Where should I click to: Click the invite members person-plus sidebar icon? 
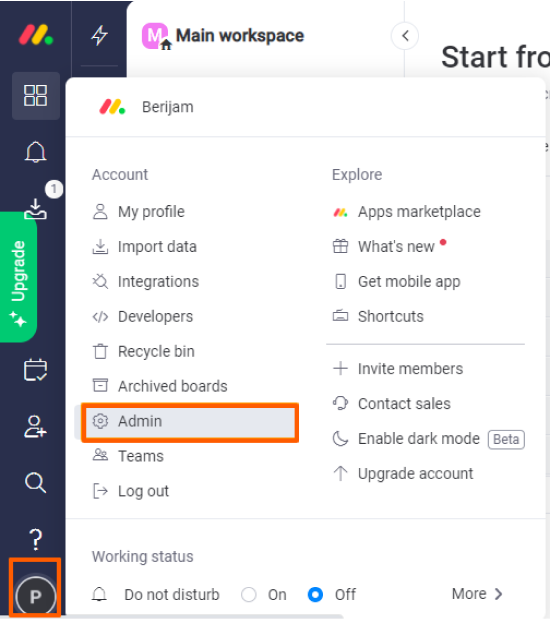(x=36, y=426)
